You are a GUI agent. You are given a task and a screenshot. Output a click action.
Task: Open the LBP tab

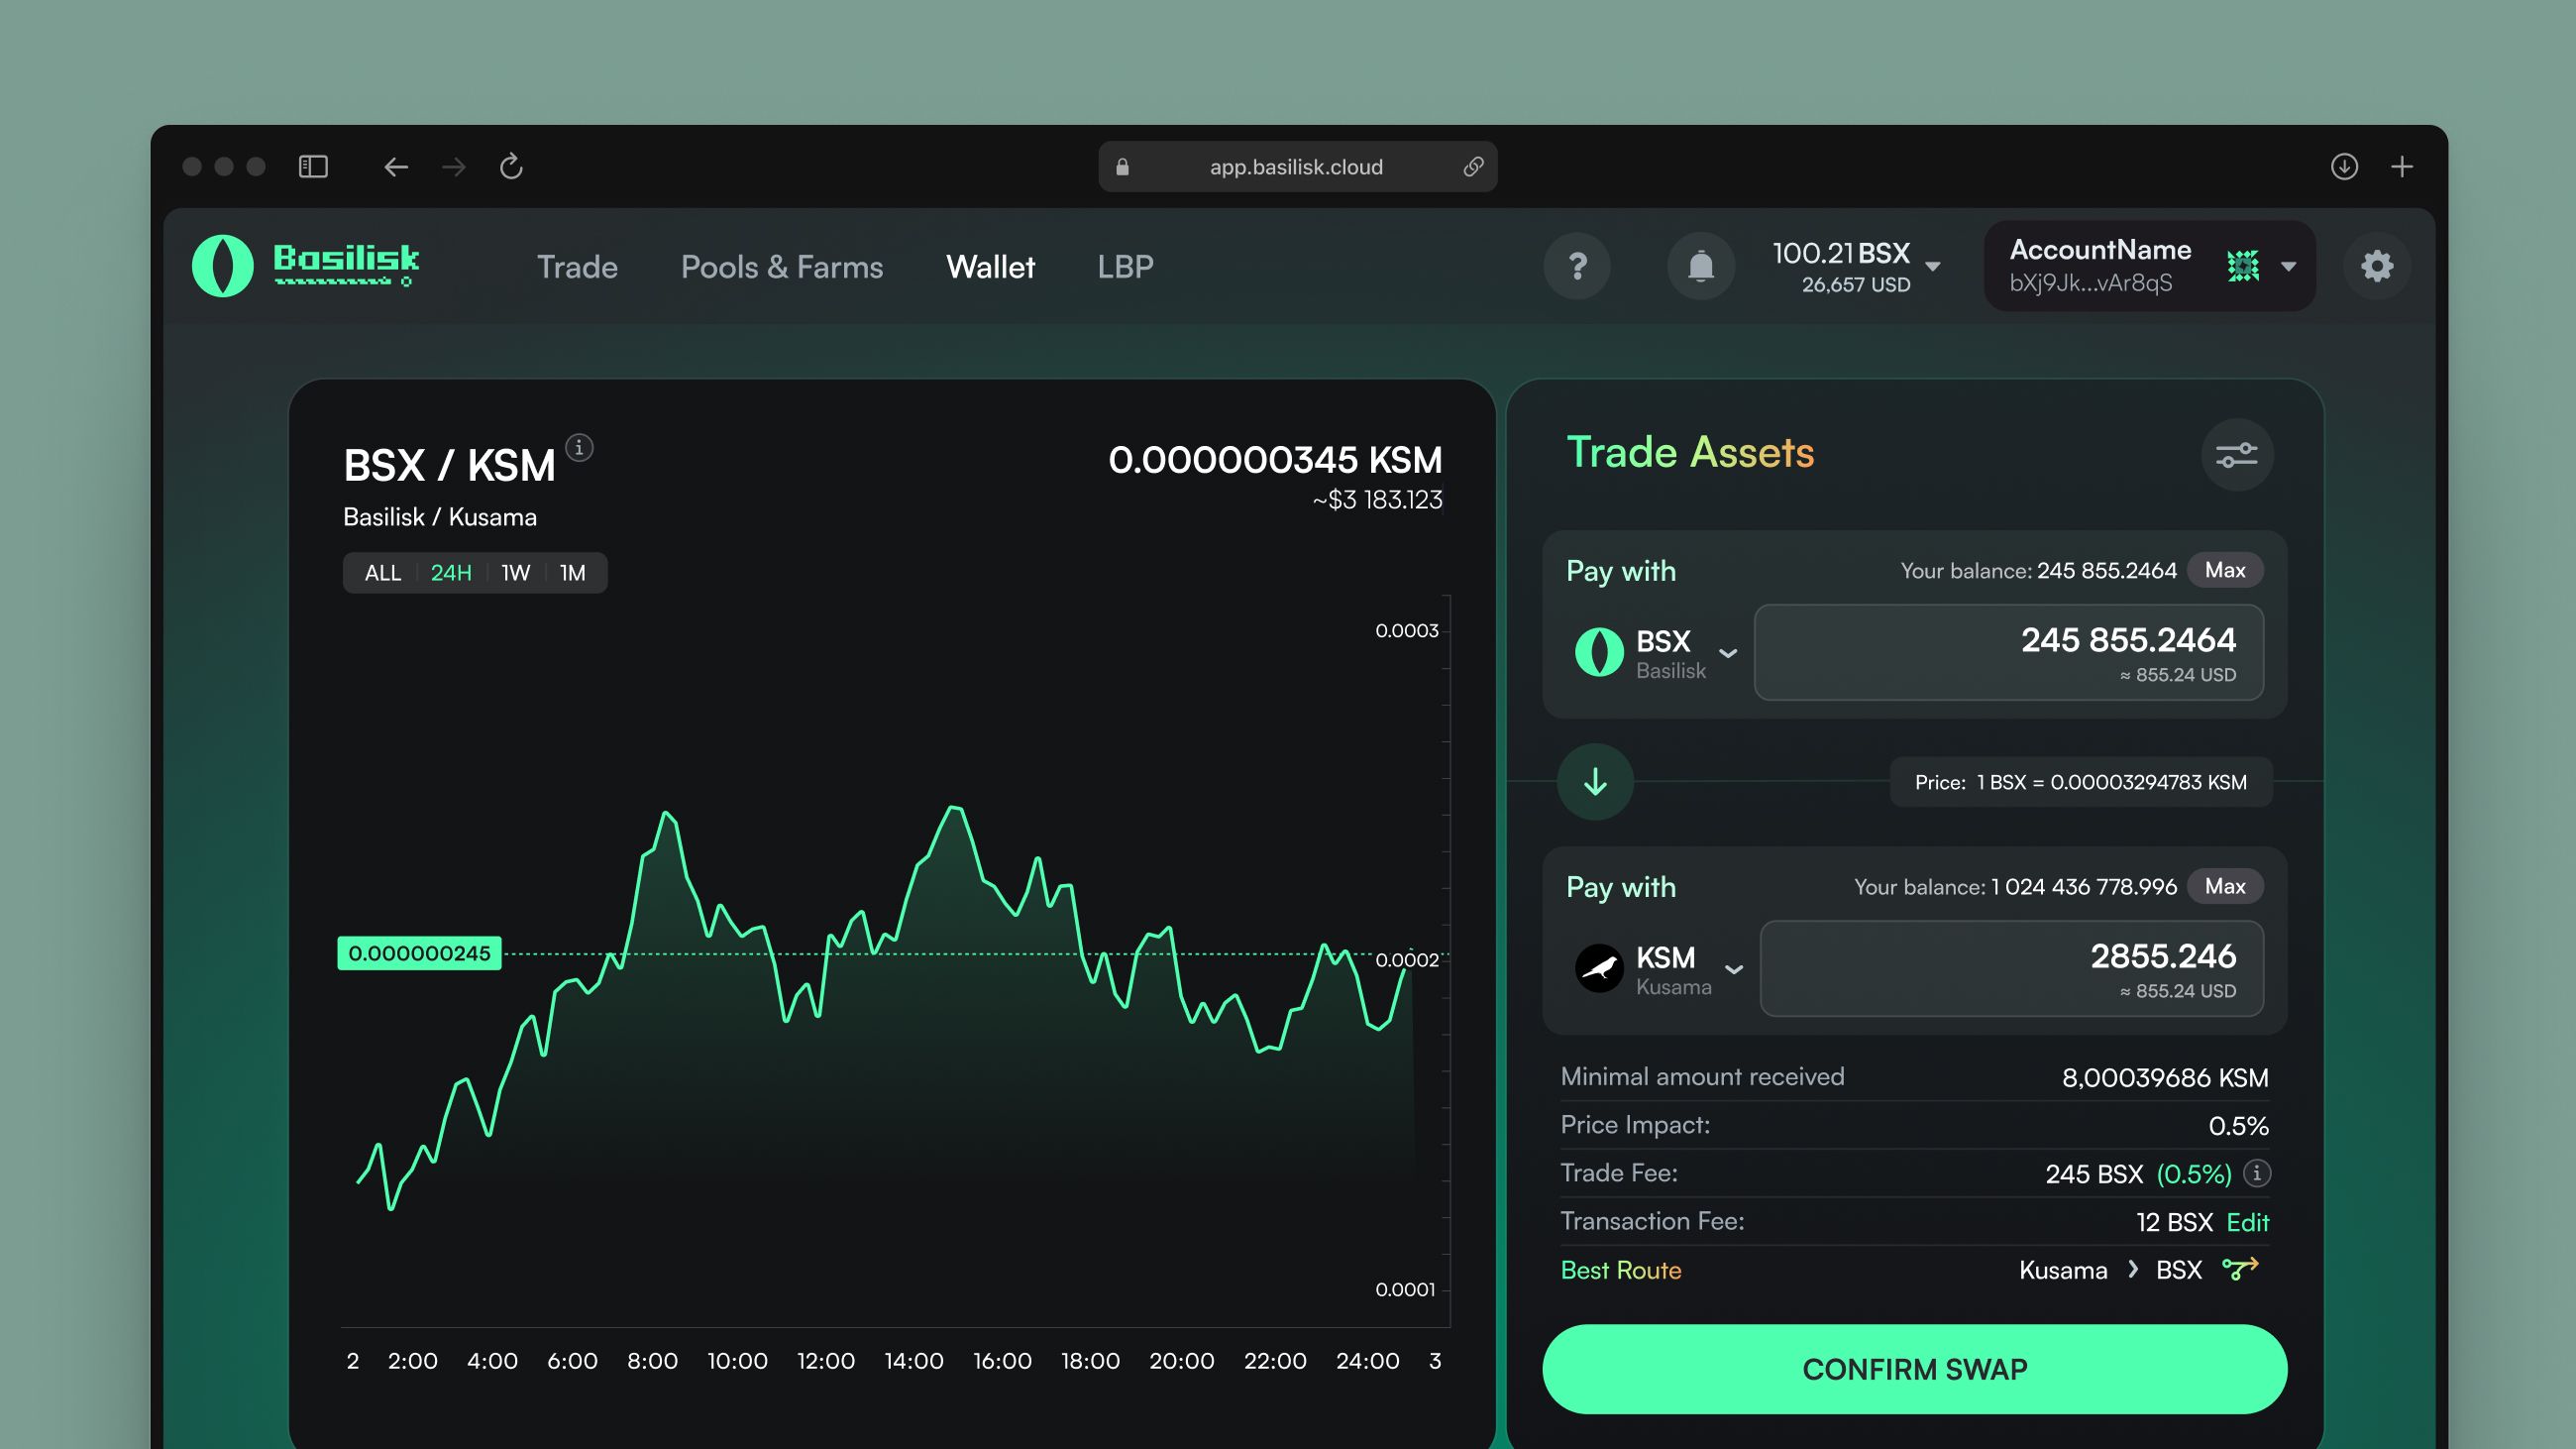[1125, 267]
